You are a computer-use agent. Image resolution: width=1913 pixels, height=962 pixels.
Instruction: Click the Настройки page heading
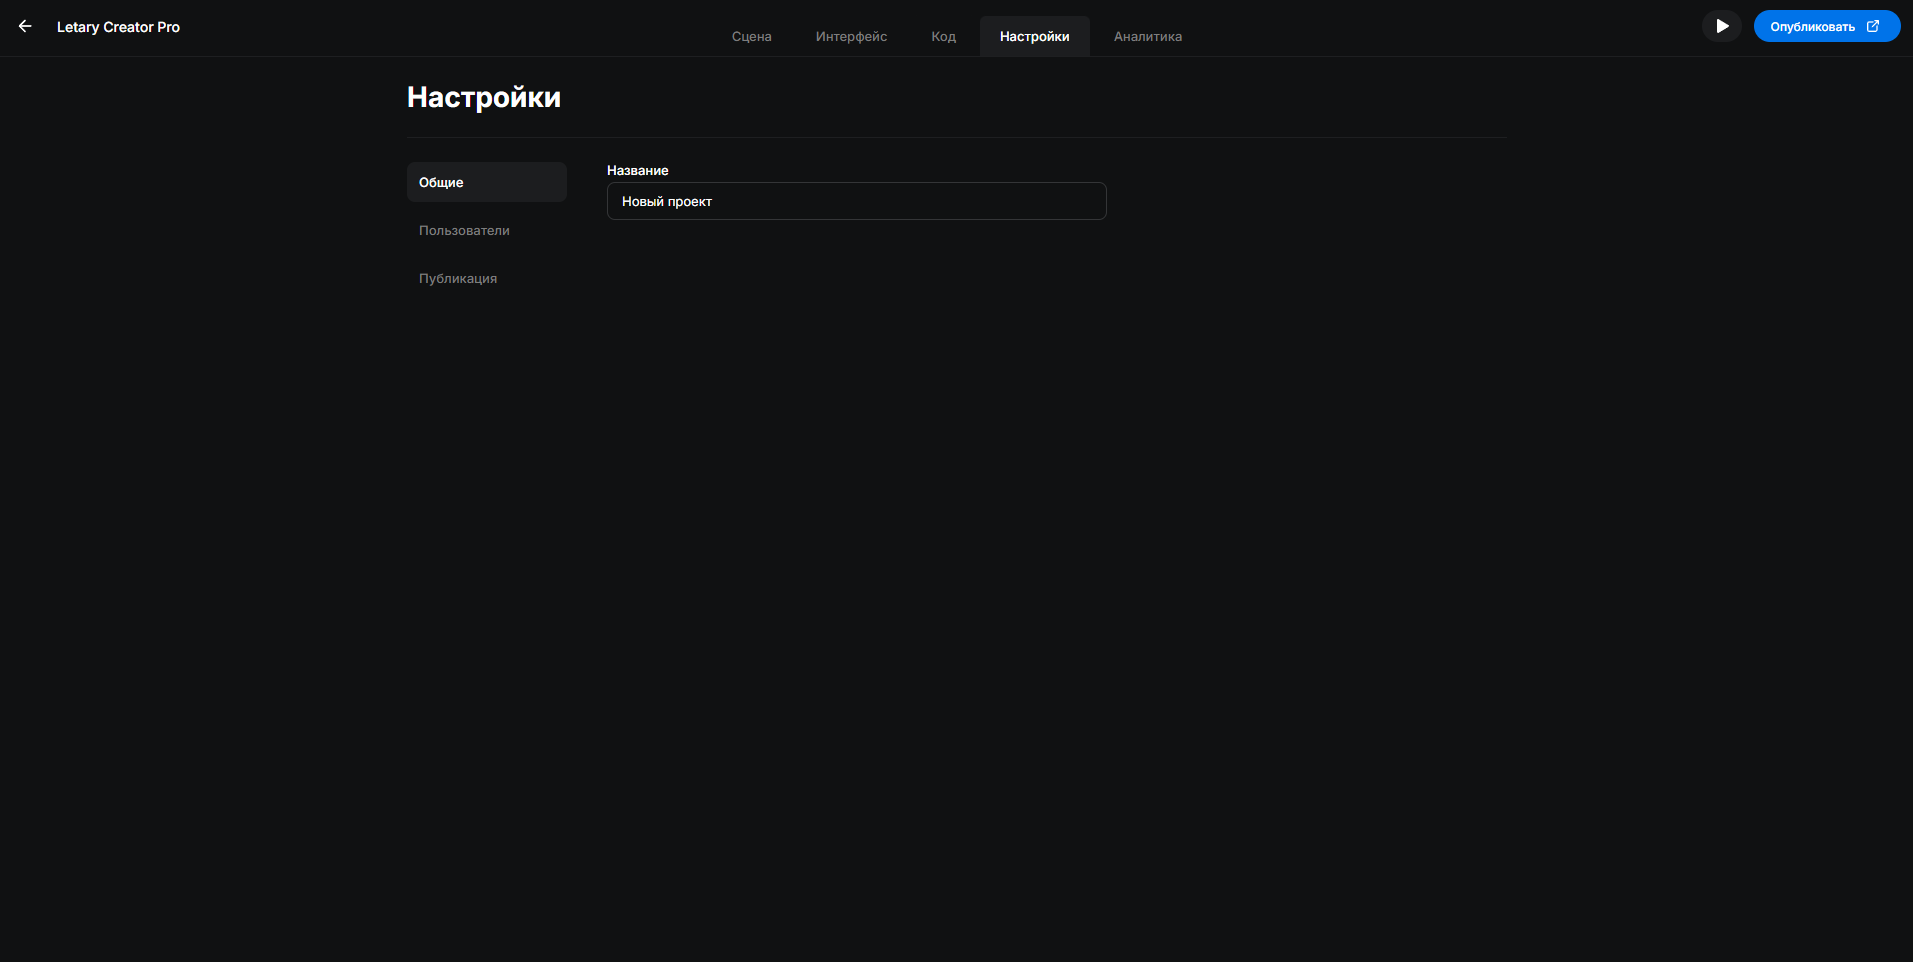483,97
